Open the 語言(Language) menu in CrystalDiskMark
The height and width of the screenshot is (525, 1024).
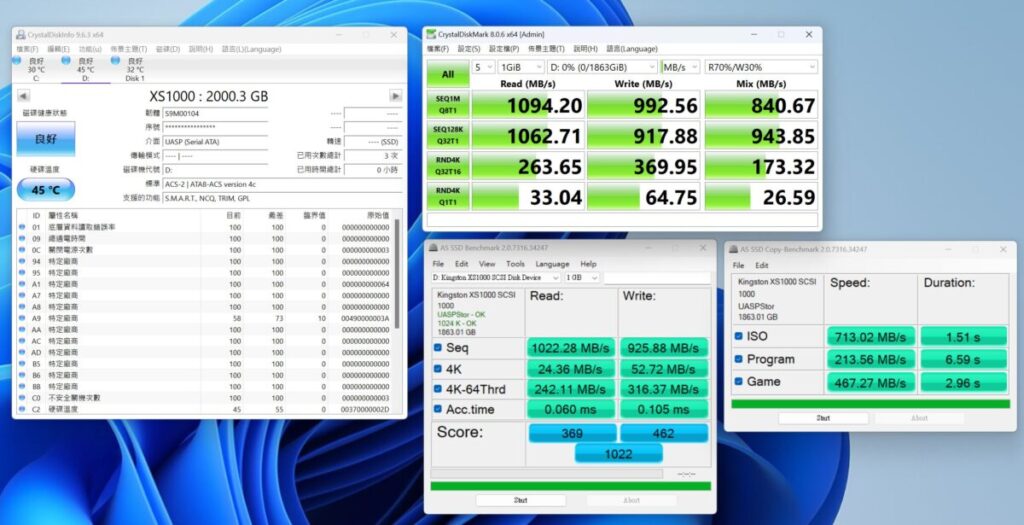click(x=632, y=49)
